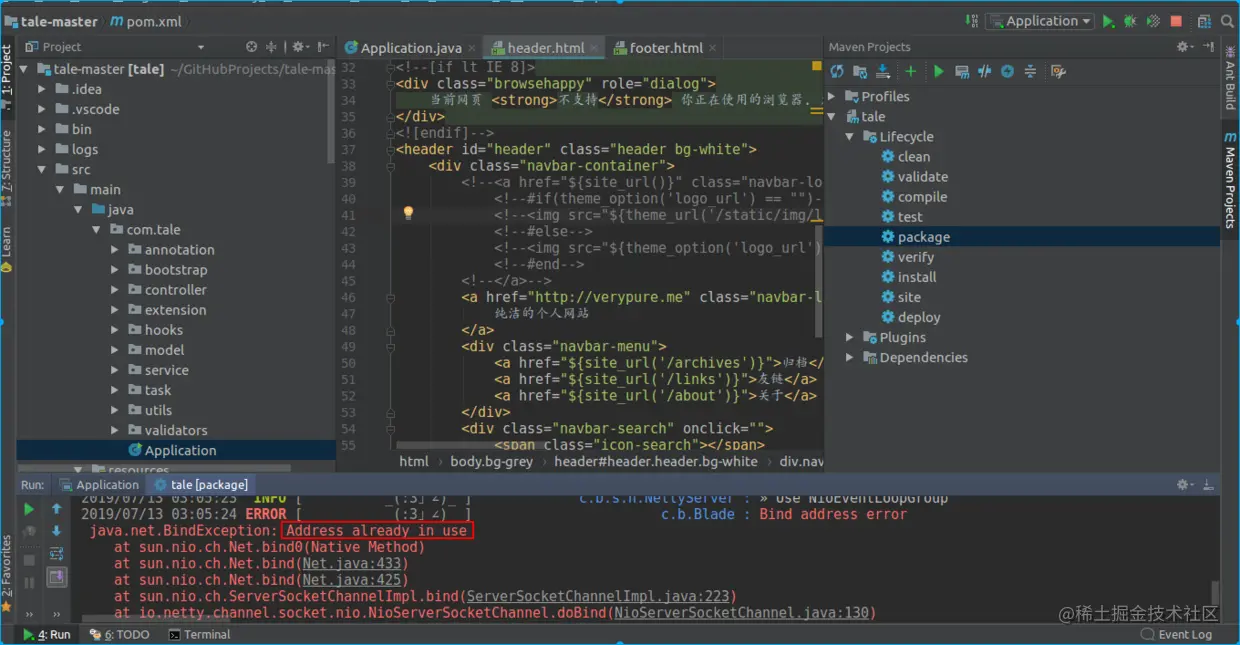The image size is (1240, 645).
Task: Rerun the process in the Run panel
Action: [29, 509]
